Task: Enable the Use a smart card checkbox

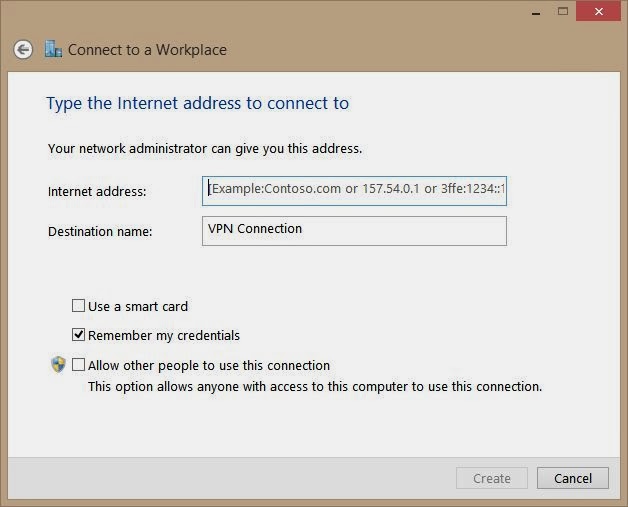Action: point(79,306)
